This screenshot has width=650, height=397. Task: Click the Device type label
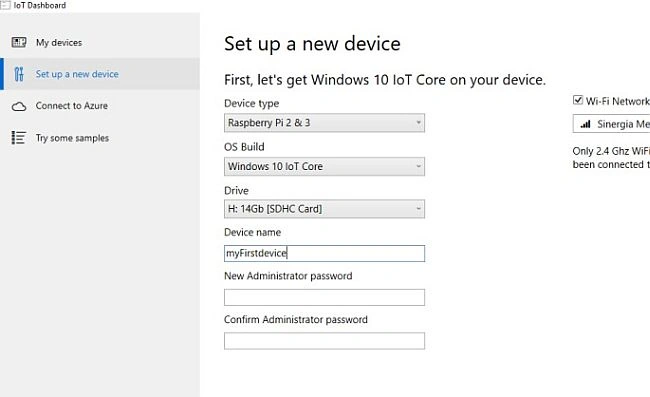[x=251, y=103]
